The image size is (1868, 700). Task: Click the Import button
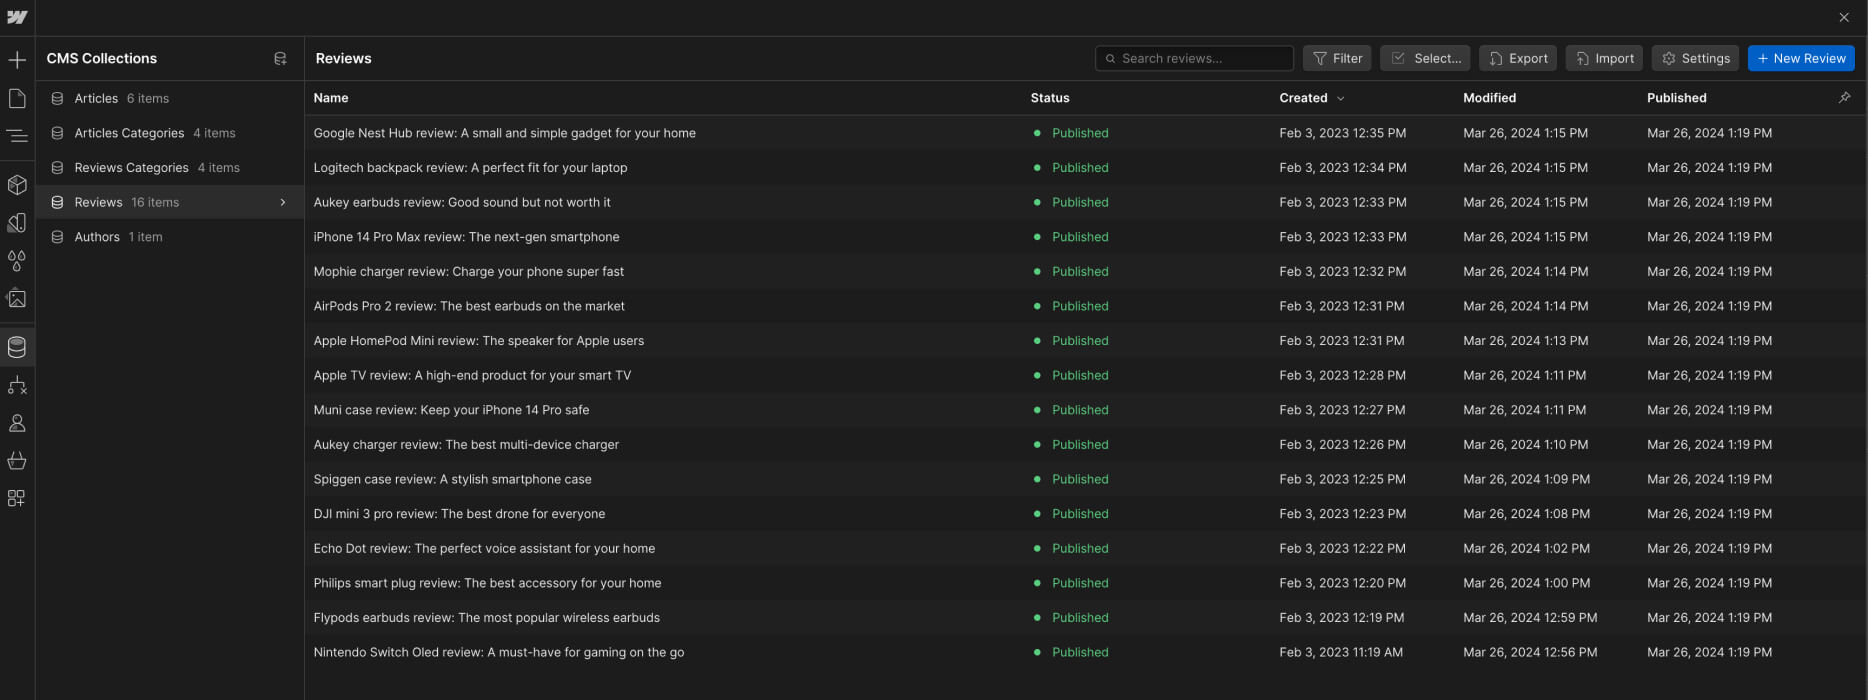(1605, 58)
